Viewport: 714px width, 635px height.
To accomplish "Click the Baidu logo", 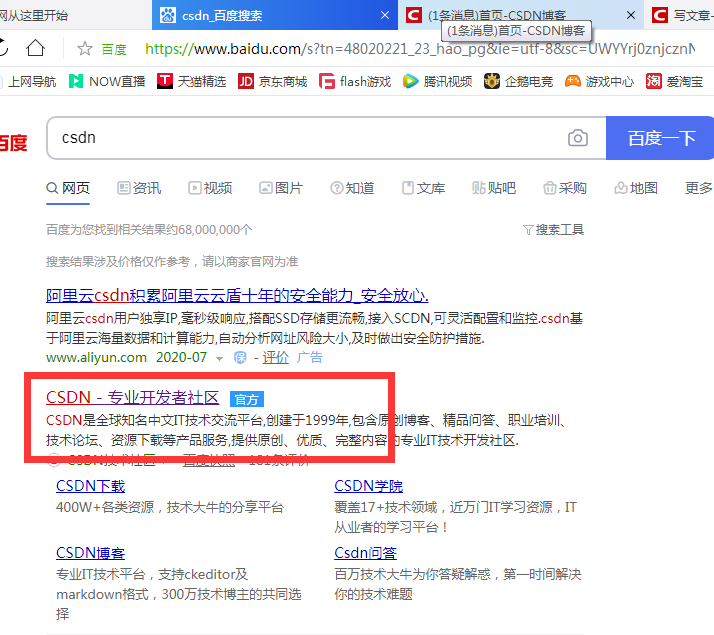I will pos(14,143).
